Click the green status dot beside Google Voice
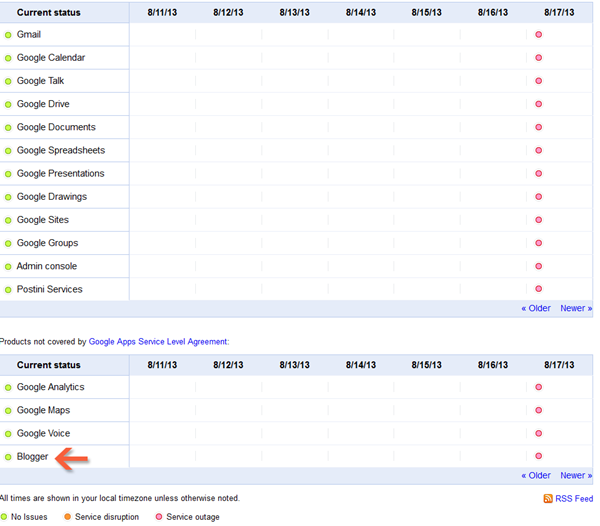This screenshot has height=526, width=600. click(8, 434)
